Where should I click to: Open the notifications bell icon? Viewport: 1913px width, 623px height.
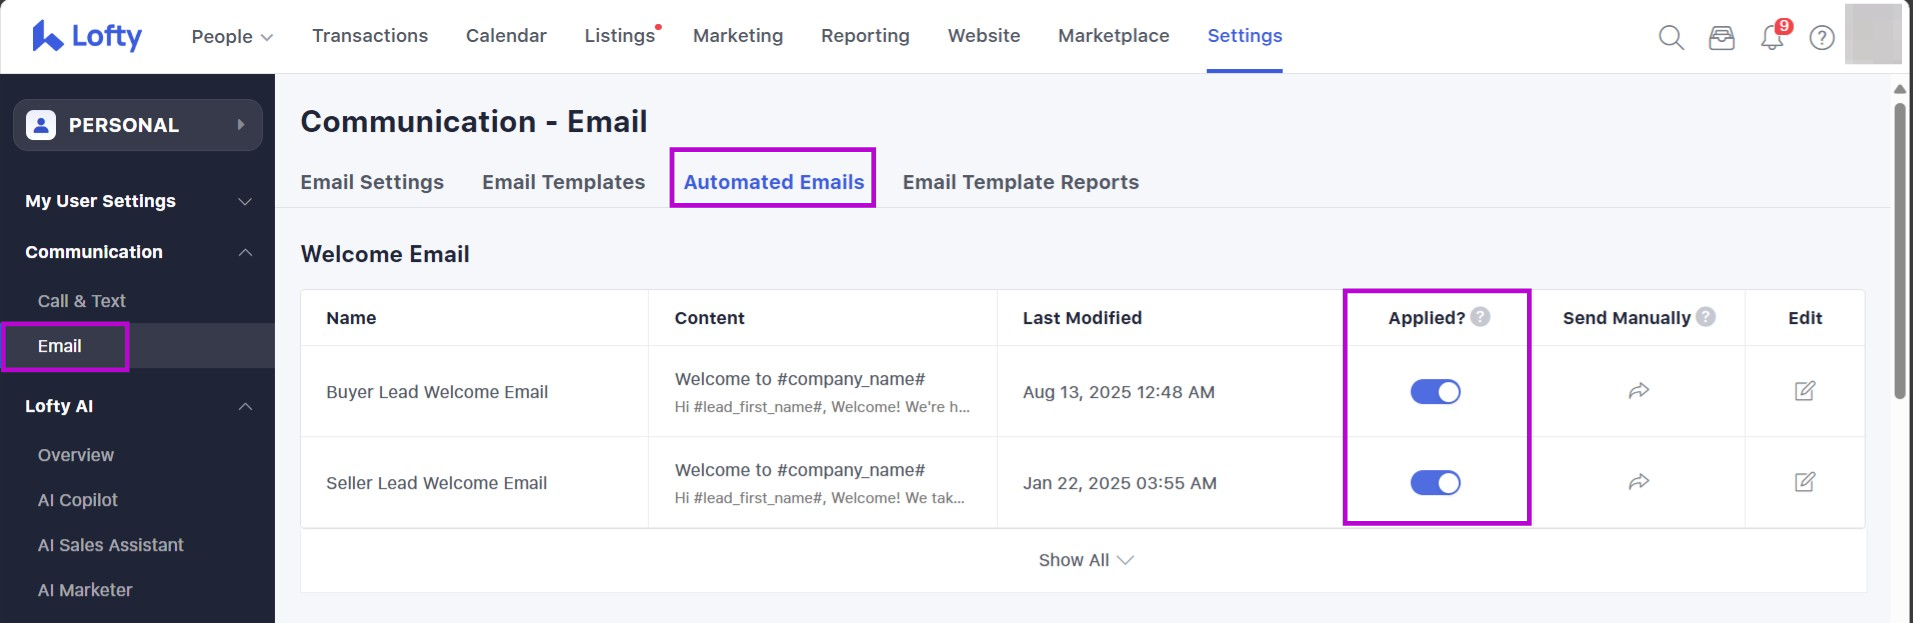click(1772, 38)
